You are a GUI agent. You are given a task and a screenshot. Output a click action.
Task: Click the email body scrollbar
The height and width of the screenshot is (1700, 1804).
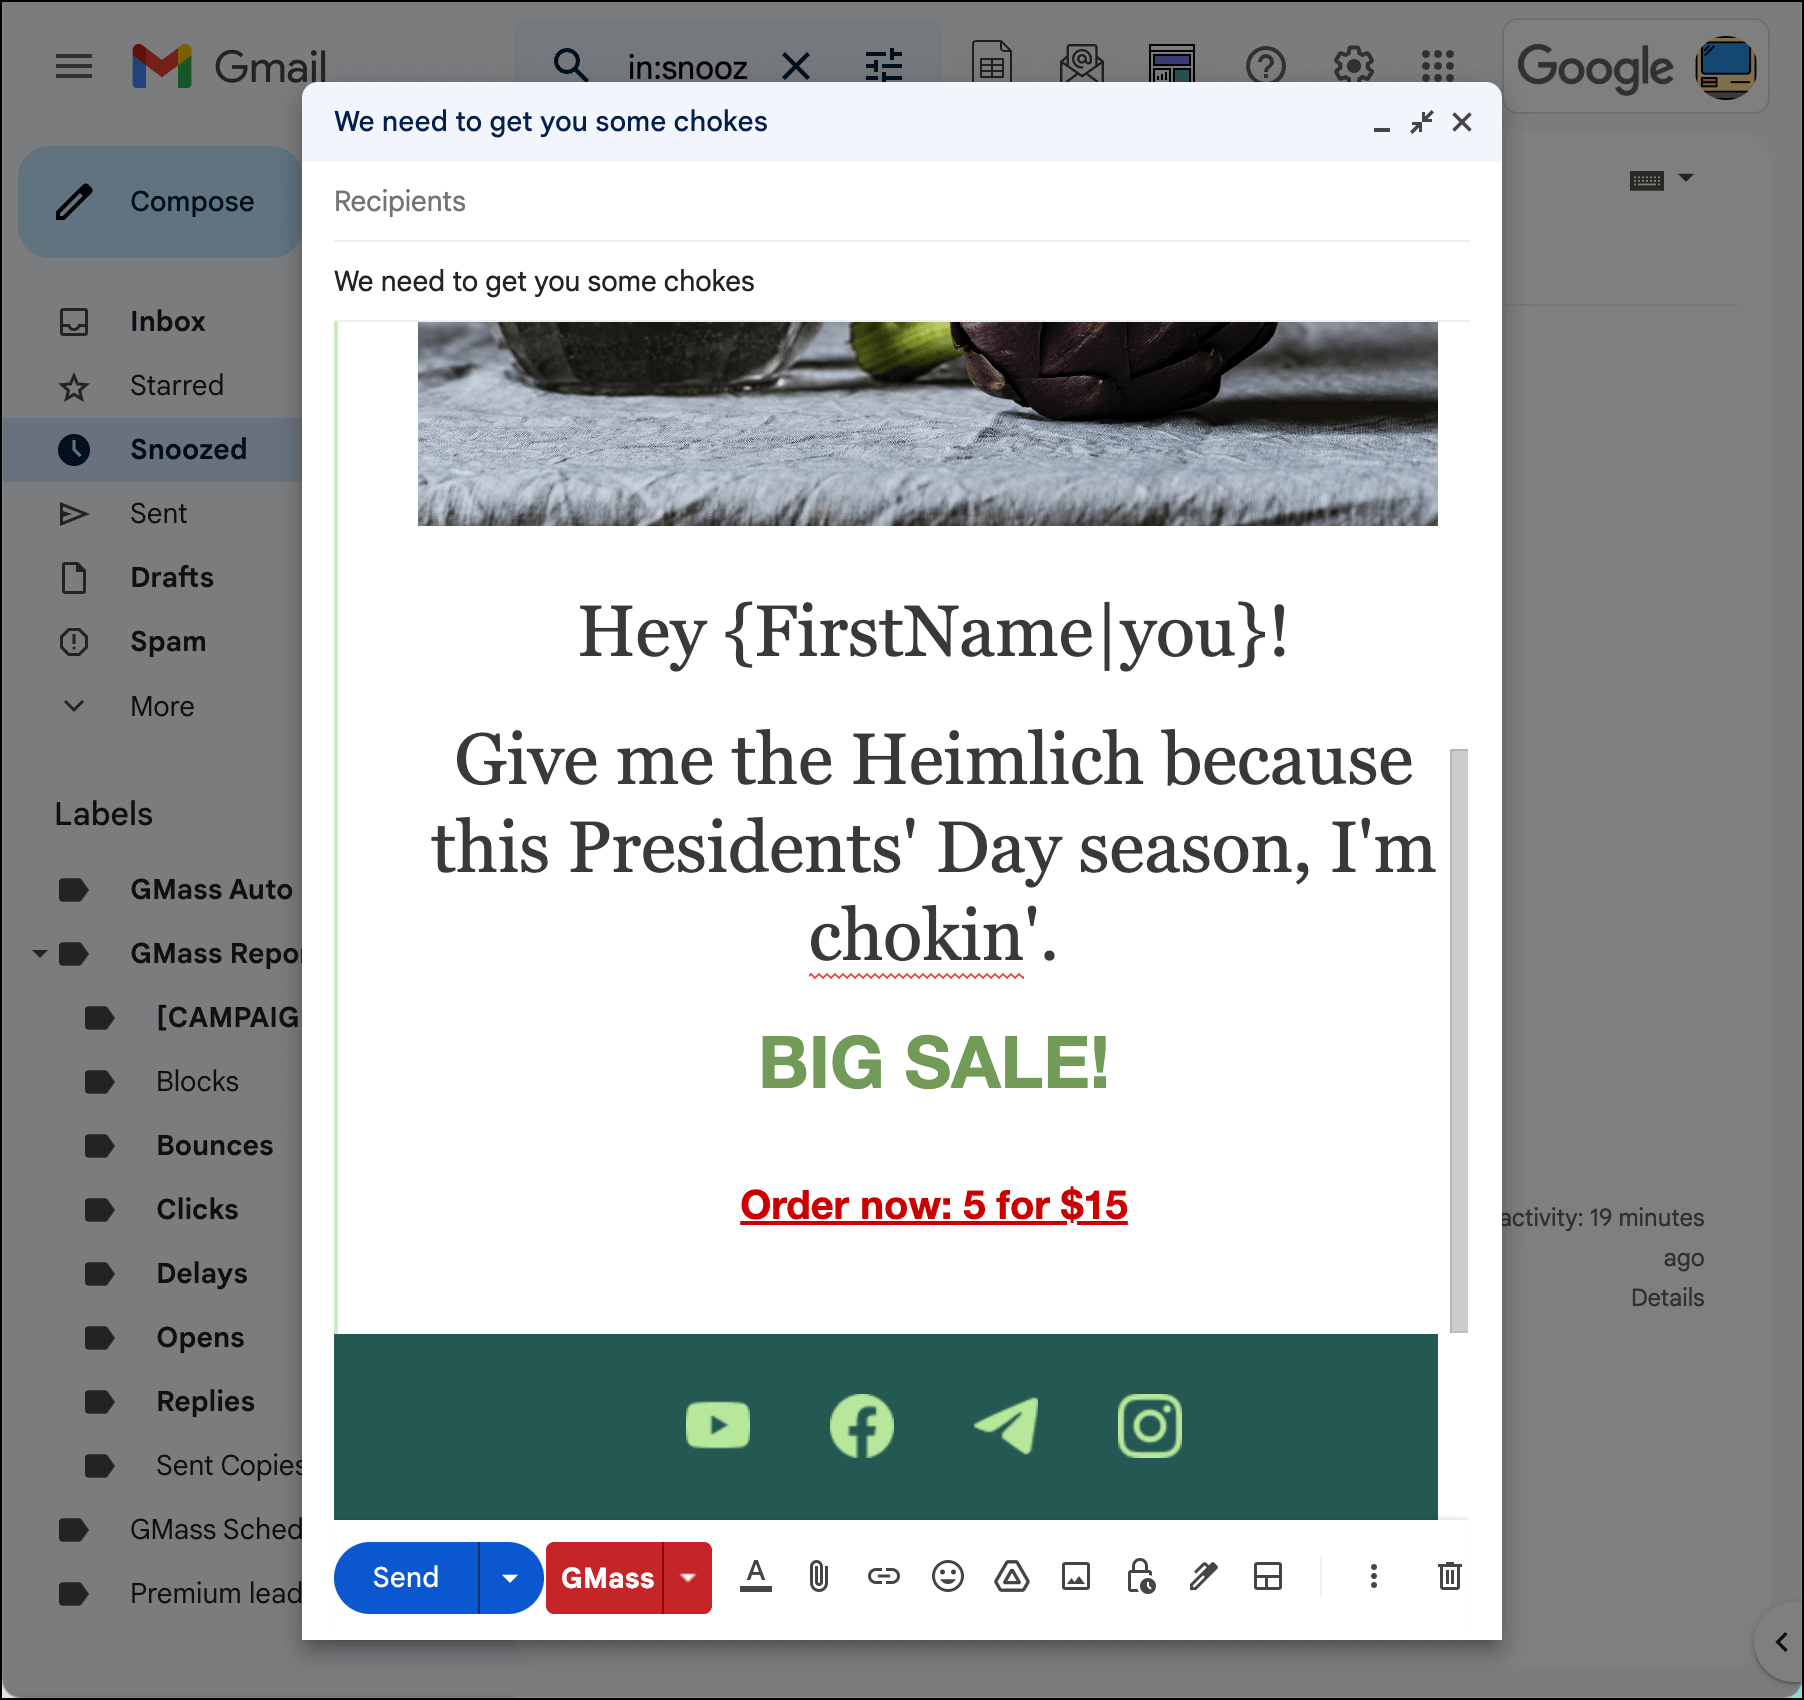tap(1459, 1040)
